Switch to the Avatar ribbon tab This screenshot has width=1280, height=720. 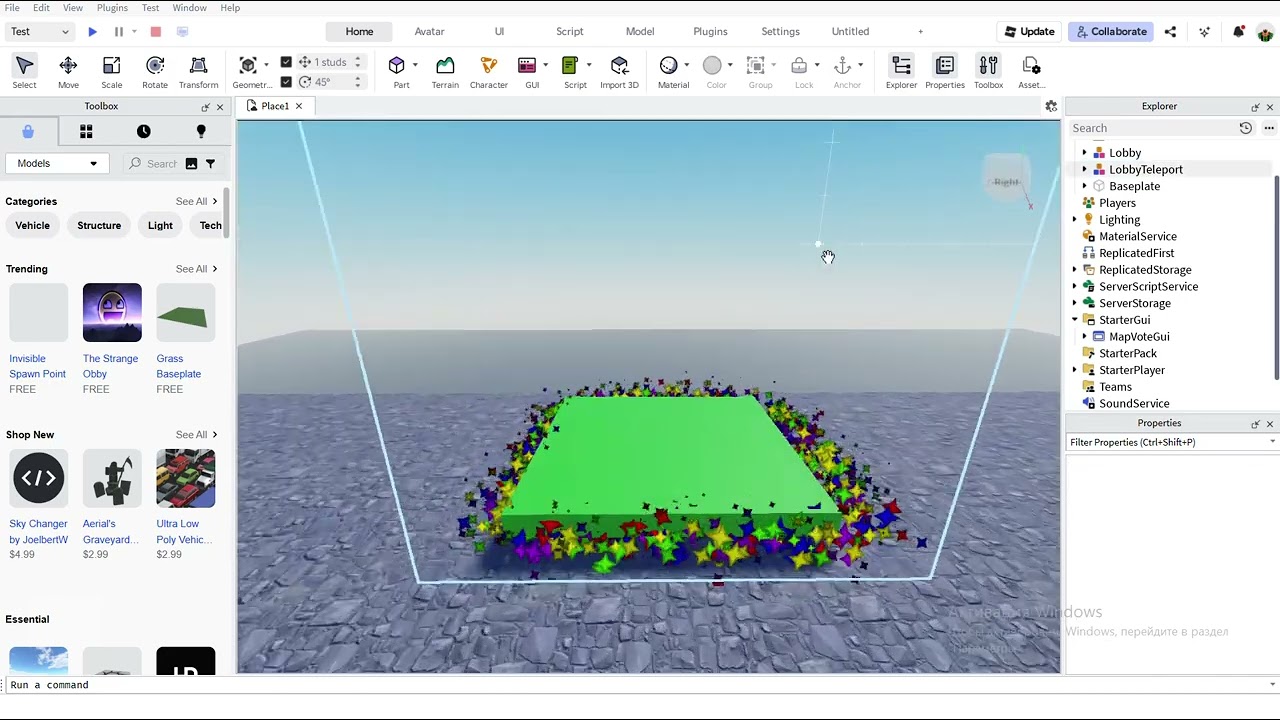click(429, 32)
